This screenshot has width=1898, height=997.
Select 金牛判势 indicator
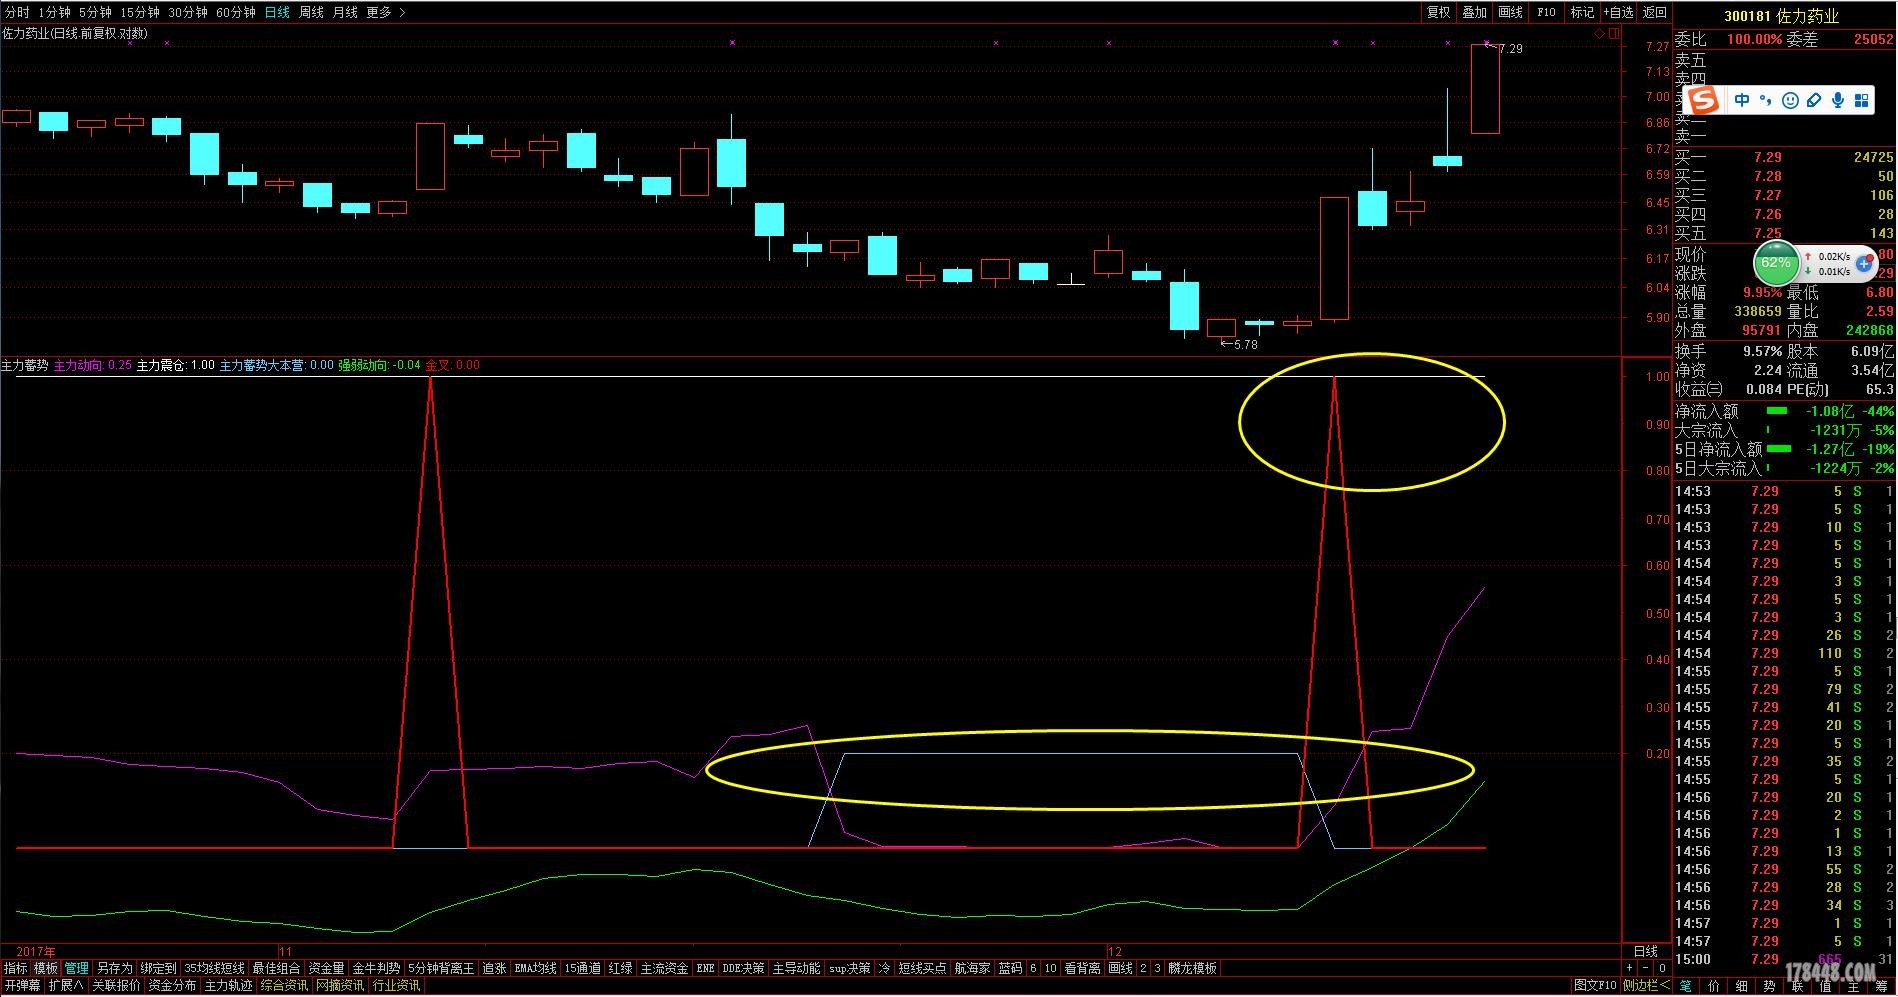[x=376, y=968]
